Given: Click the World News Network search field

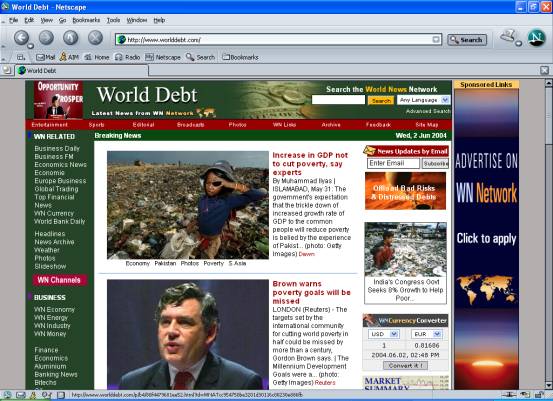Looking at the screenshot, I should click(338, 100).
